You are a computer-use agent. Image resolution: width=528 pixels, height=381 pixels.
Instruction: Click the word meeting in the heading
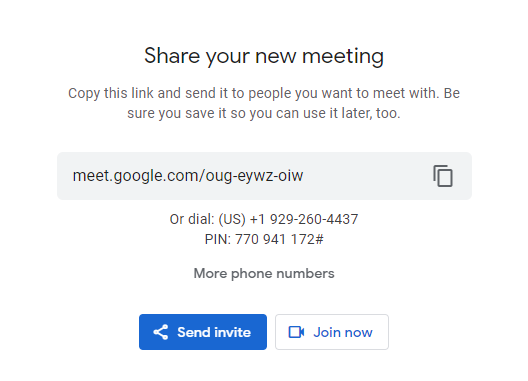(343, 57)
